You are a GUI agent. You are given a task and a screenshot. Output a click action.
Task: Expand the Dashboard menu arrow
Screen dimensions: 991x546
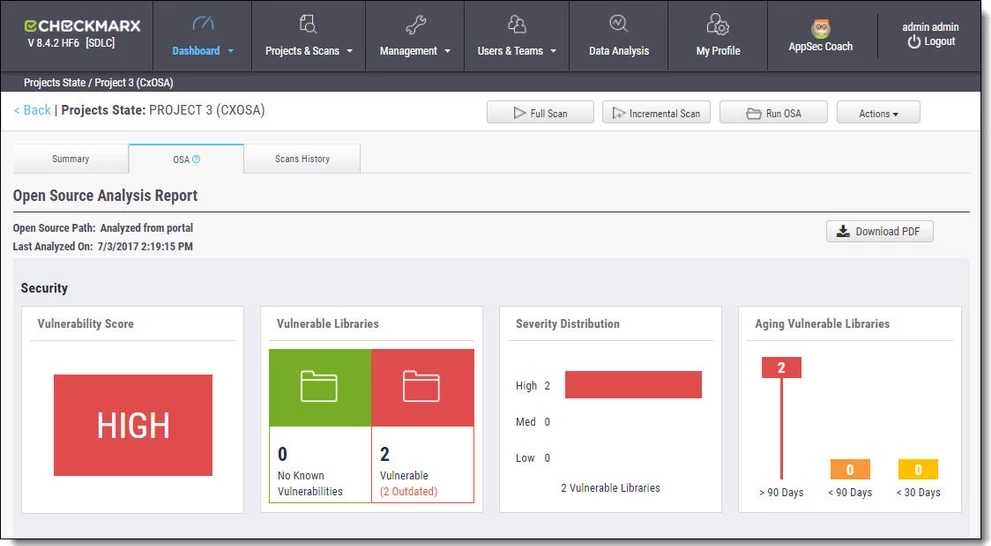click(x=231, y=51)
